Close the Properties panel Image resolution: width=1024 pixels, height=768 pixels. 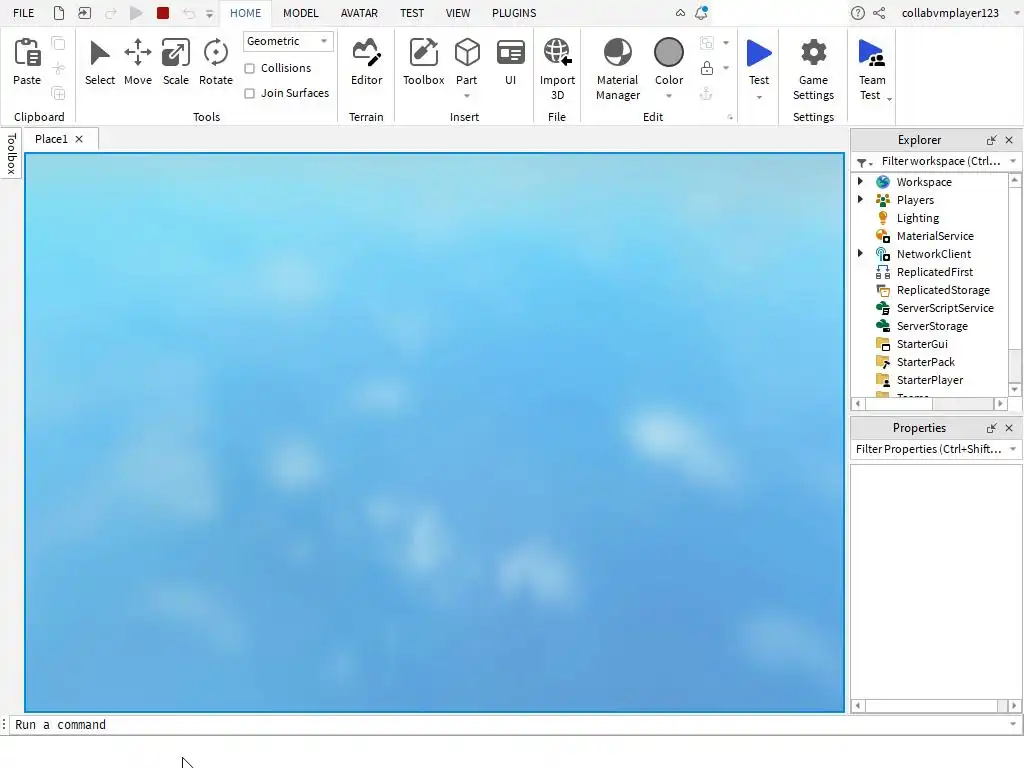1009,428
